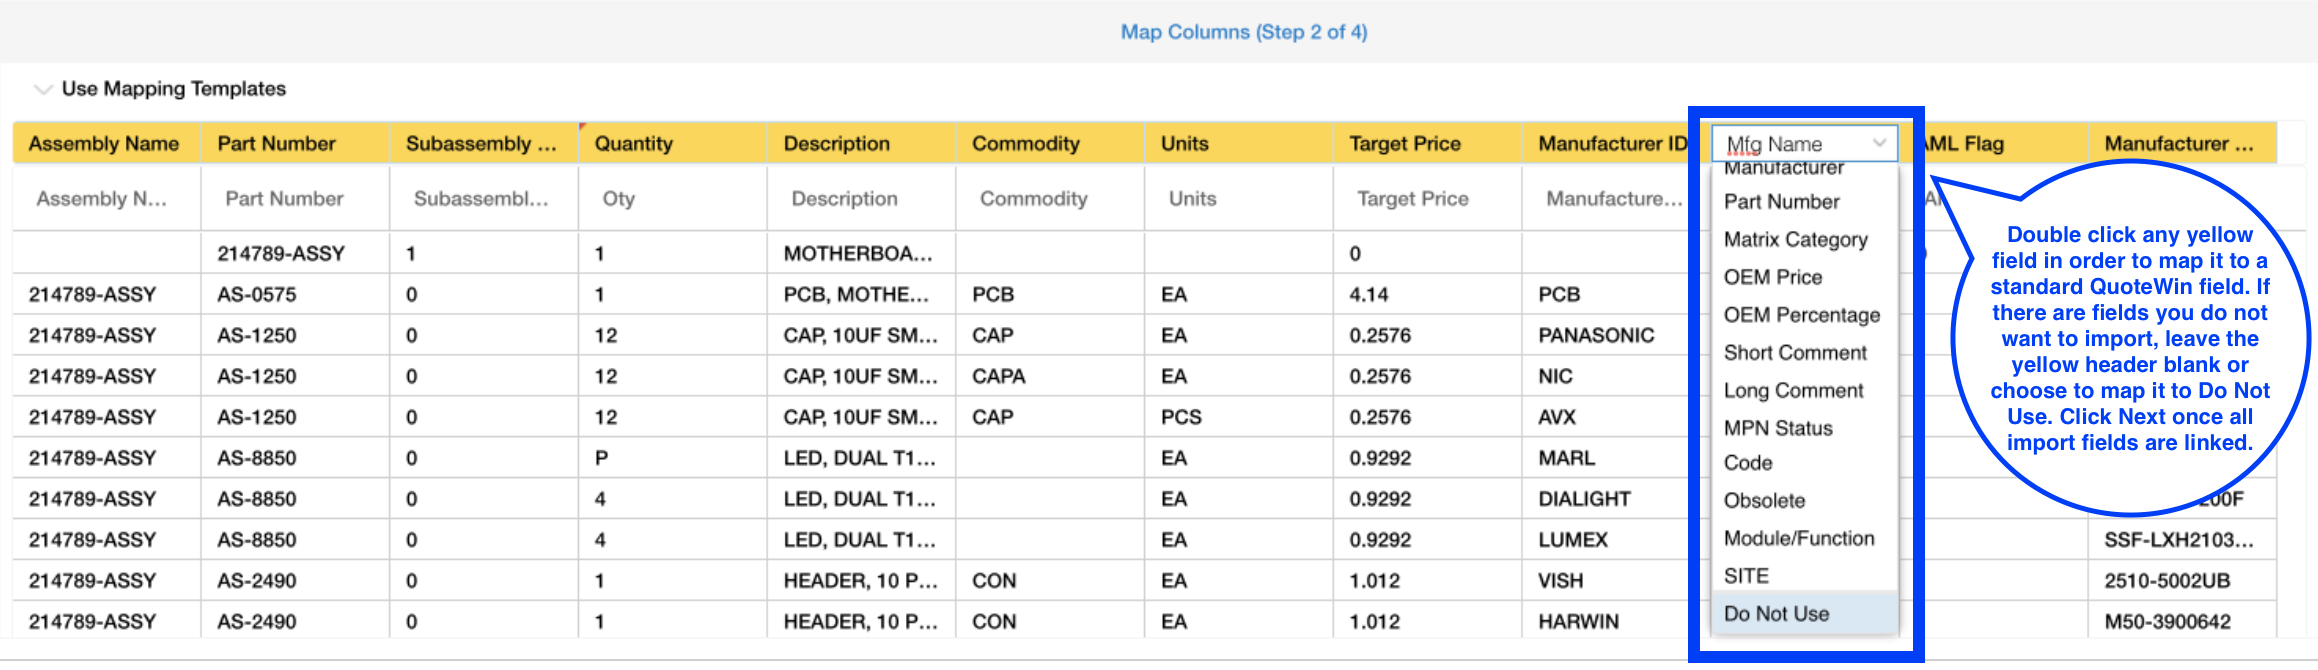This screenshot has width=2318, height=670.
Task: Click the Assembly Name yellow header
Action: coord(106,143)
